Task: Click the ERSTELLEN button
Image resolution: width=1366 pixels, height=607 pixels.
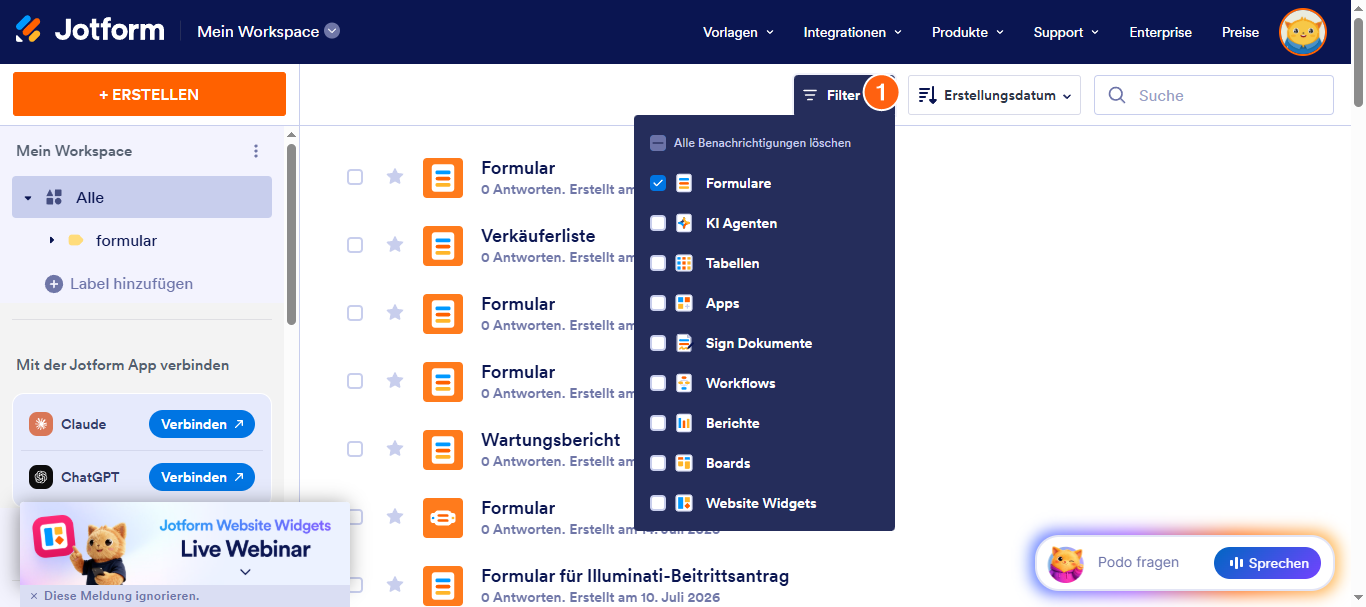Action: pos(149,94)
